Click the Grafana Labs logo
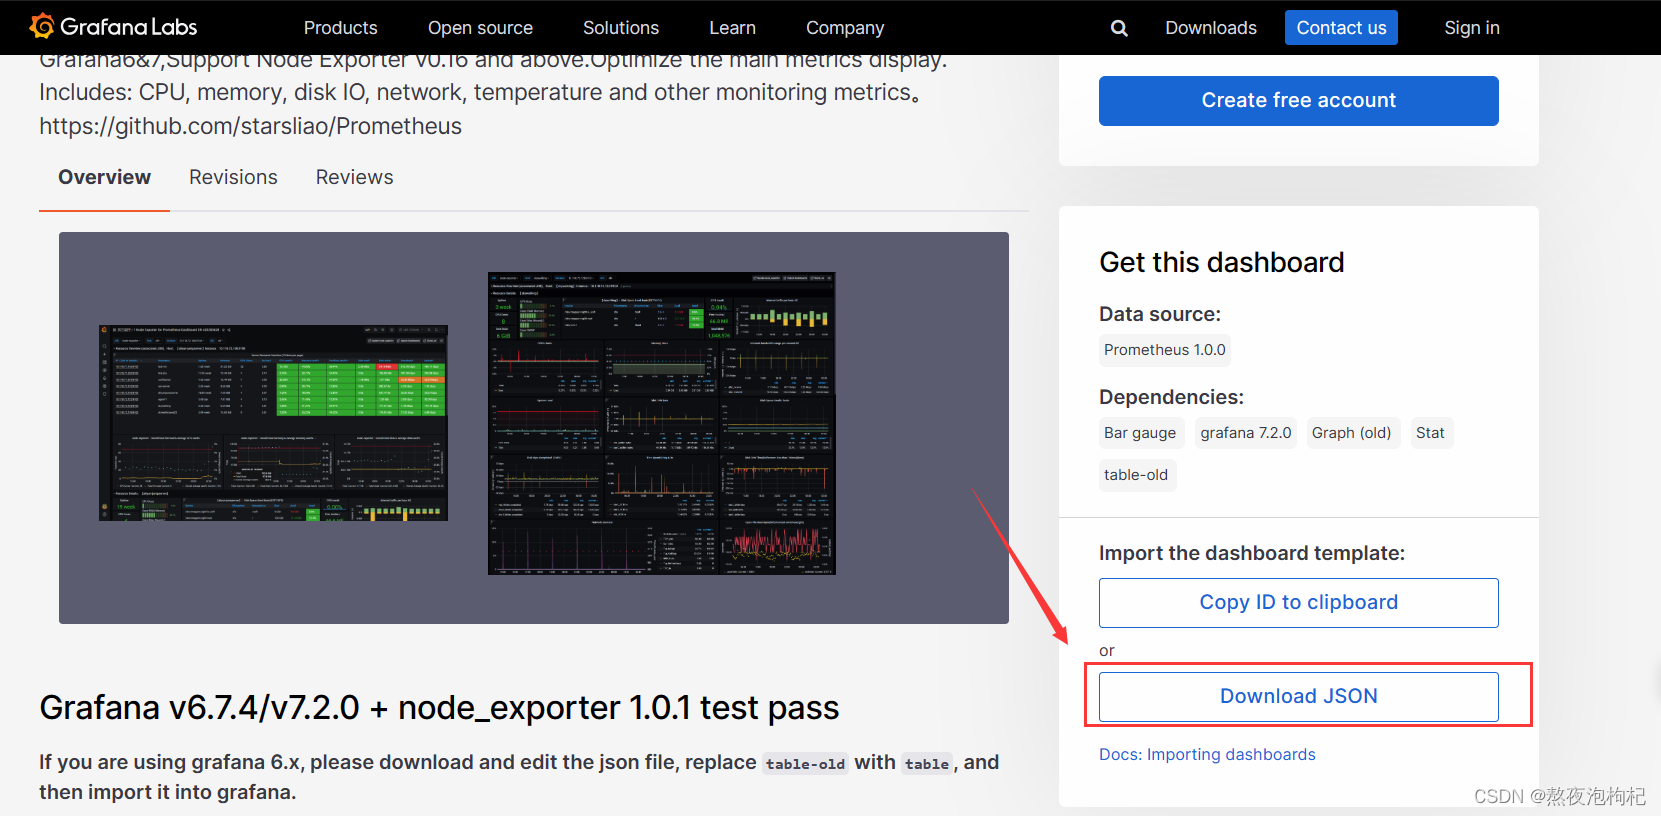The width and height of the screenshot is (1661, 816). tap(113, 27)
